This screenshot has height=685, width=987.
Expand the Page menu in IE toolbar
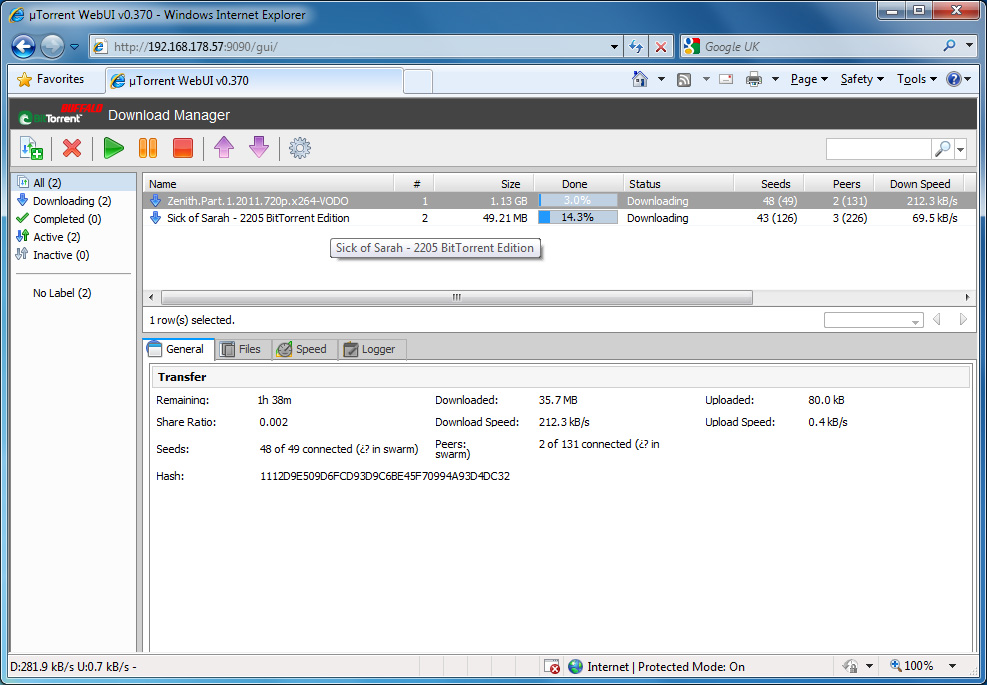pyautogui.click(x=808, y=79)
